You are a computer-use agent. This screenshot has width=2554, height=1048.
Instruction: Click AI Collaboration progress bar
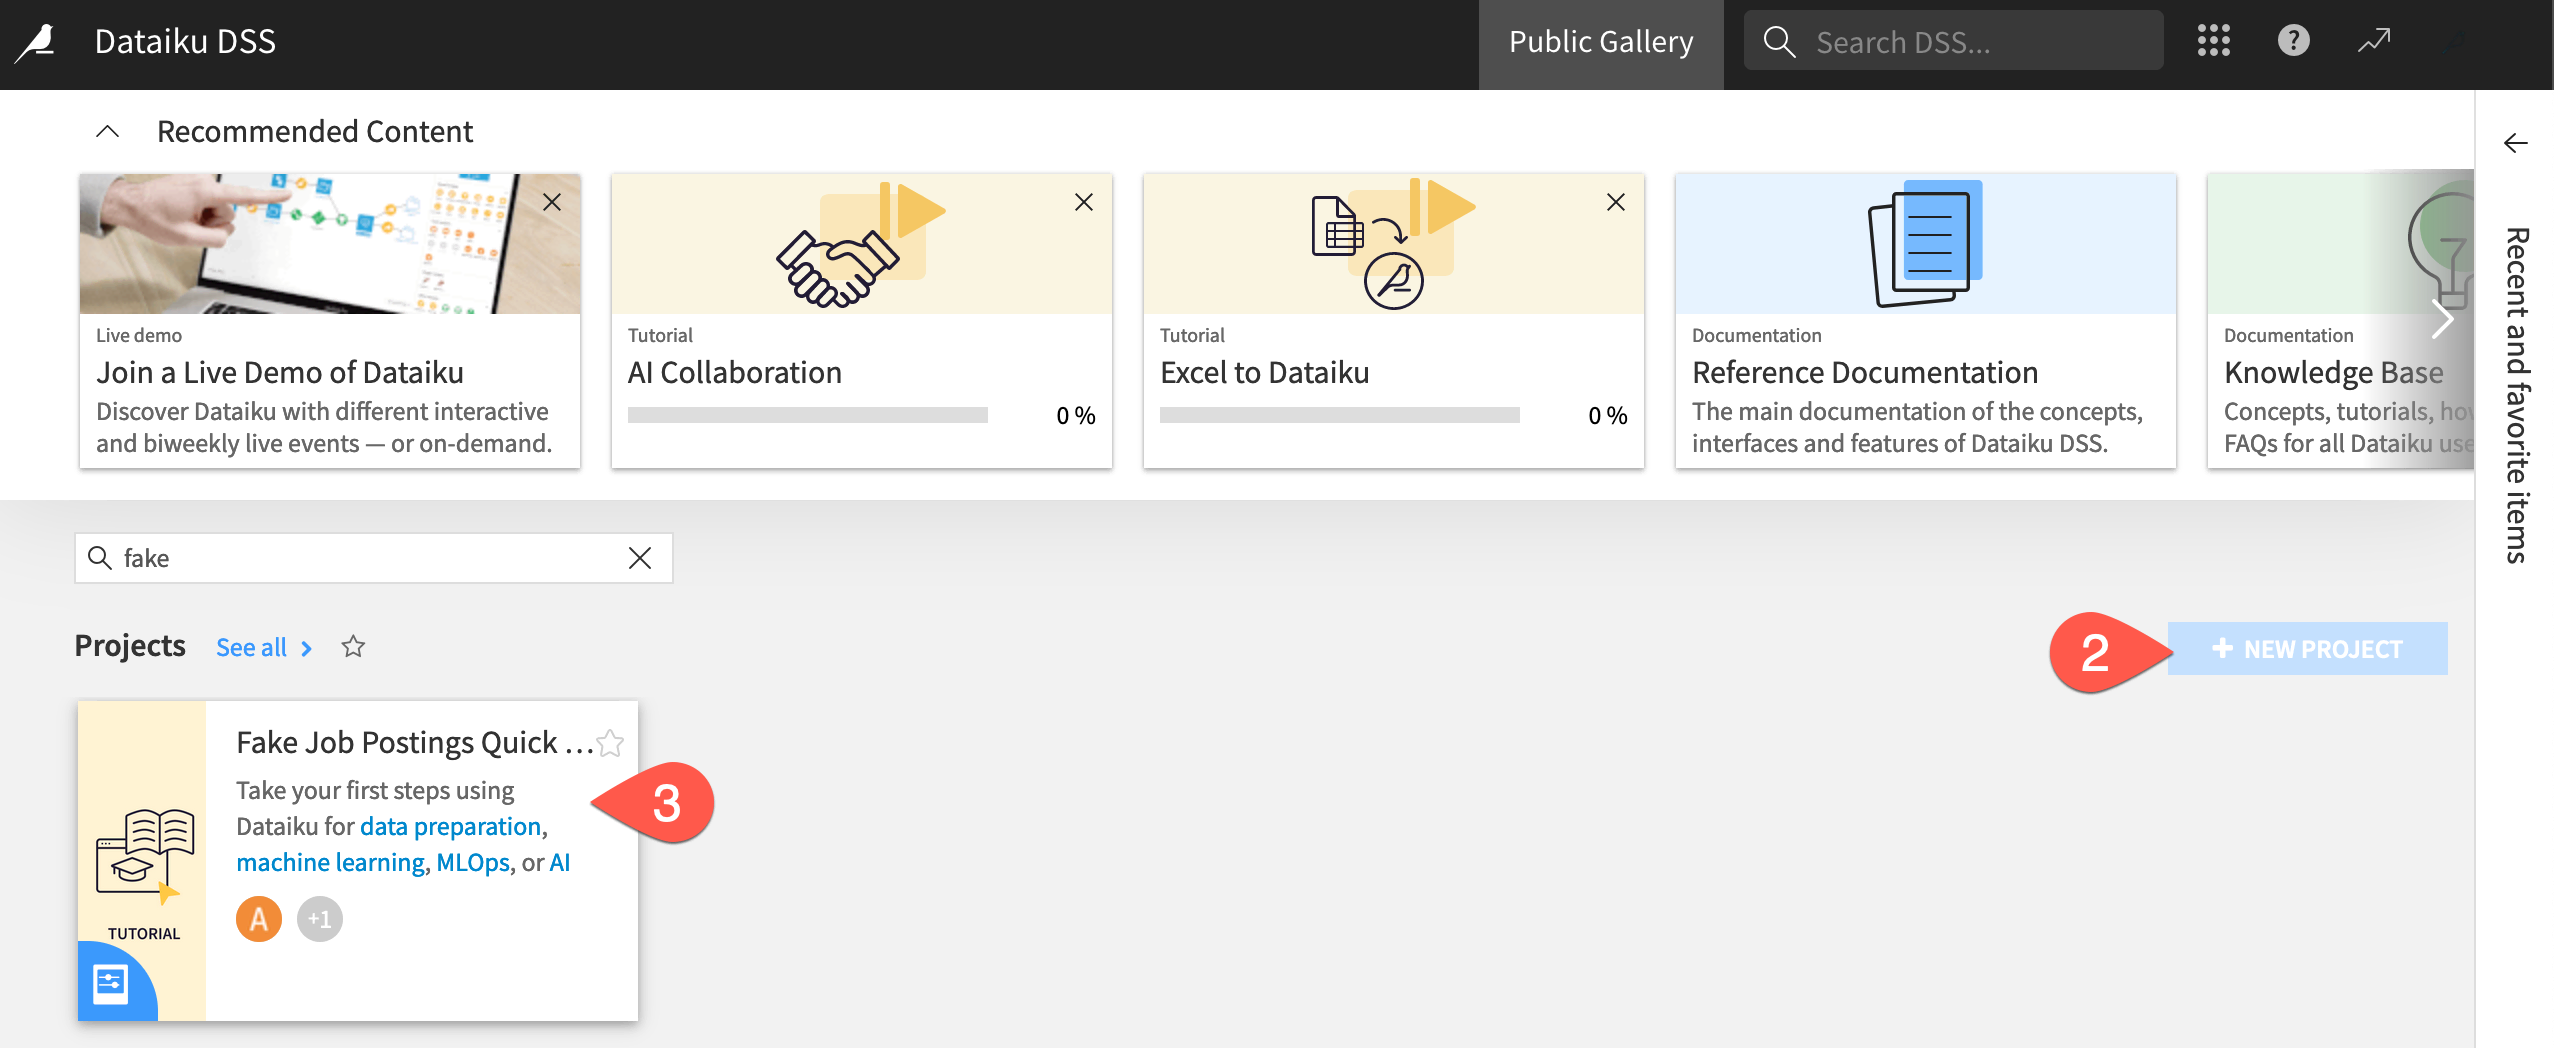[807, 415]
